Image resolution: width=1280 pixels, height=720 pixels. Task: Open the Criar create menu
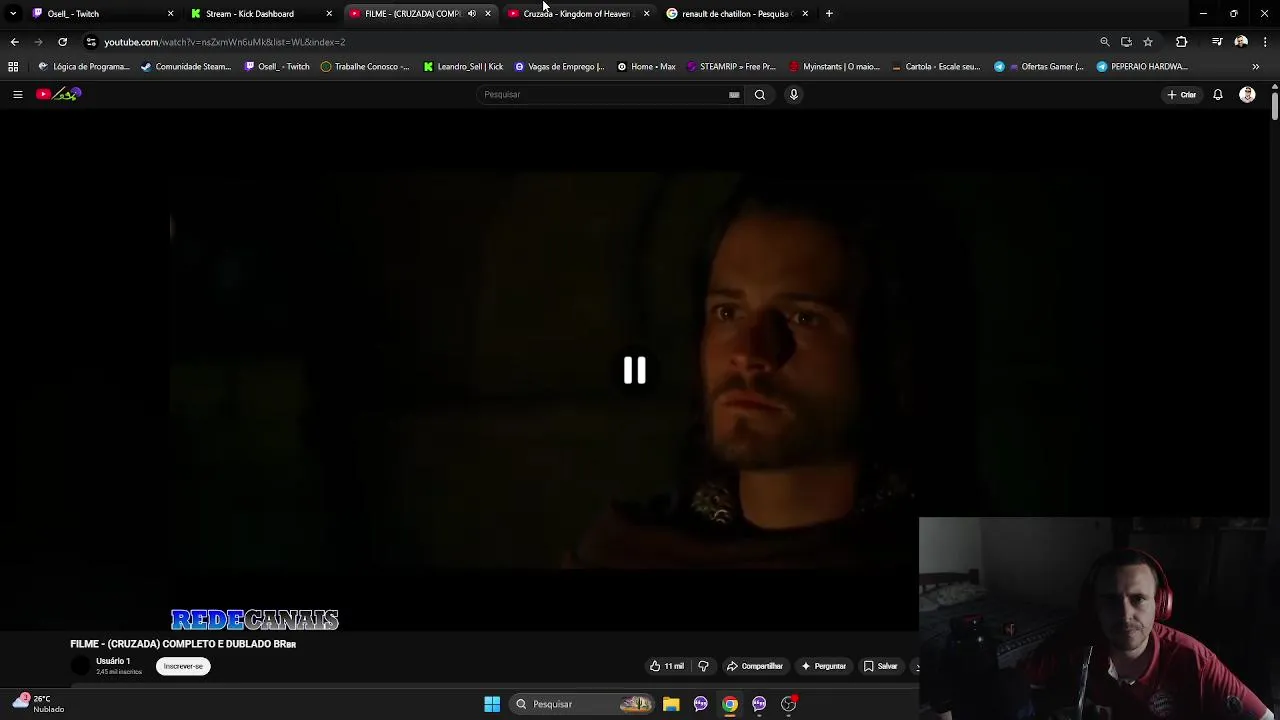[1181, 95]
